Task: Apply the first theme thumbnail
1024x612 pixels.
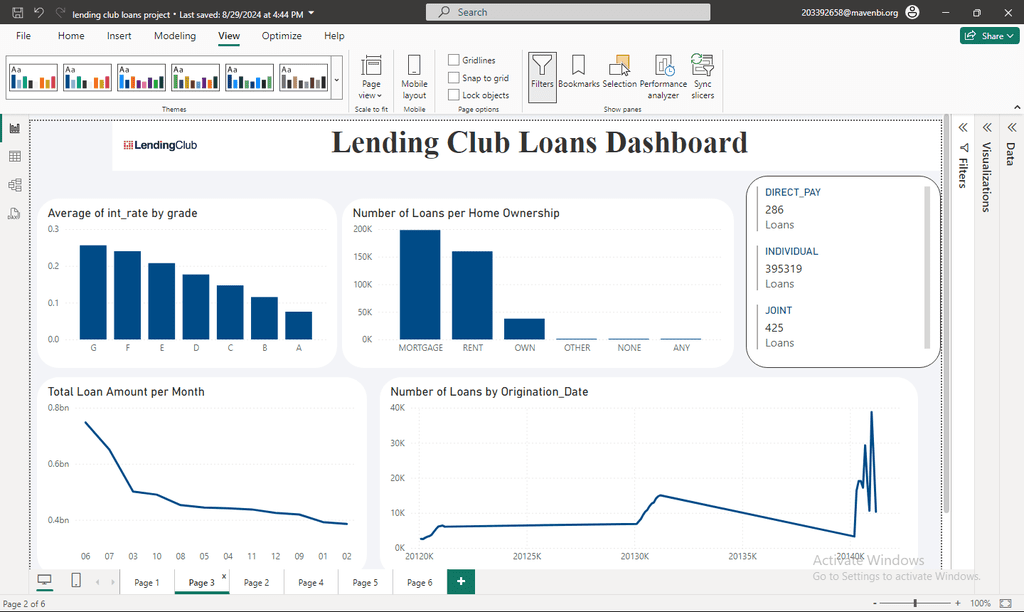Action: pyautogui.click(x=33, y=78)
